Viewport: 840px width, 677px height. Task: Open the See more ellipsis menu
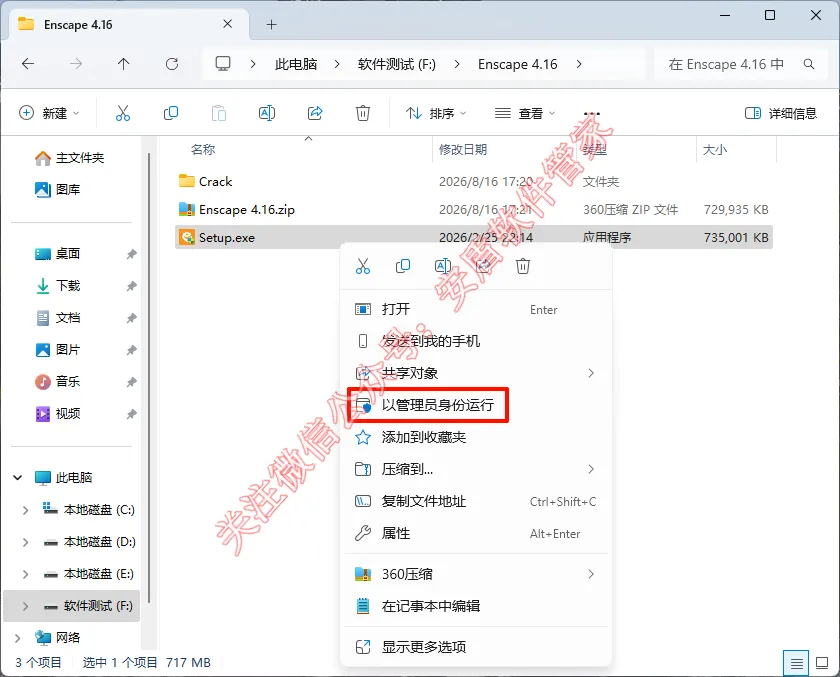tap(591, 114)
